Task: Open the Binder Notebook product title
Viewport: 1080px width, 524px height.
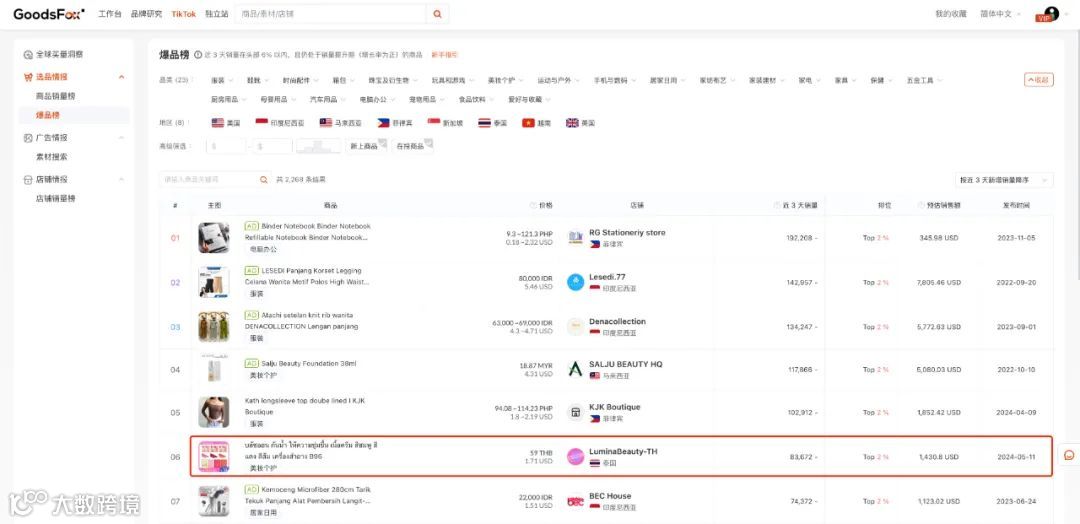Action: [307, 231]
